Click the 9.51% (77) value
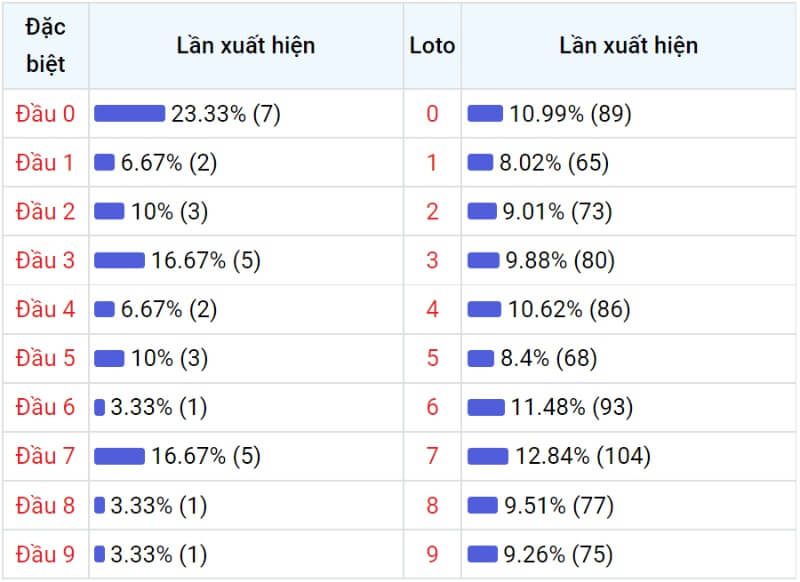 [x=559, y=505]
